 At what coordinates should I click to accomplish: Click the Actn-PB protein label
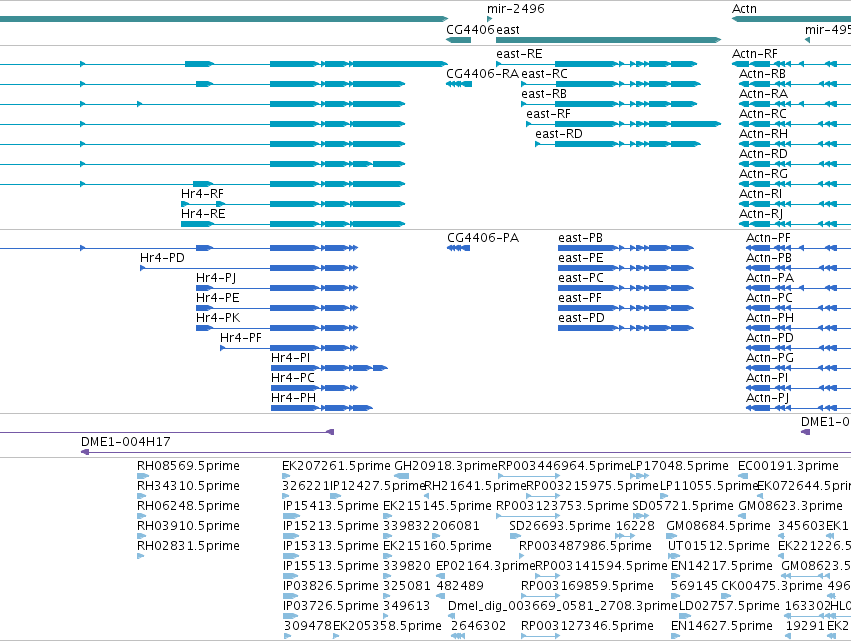coord(769,258)
